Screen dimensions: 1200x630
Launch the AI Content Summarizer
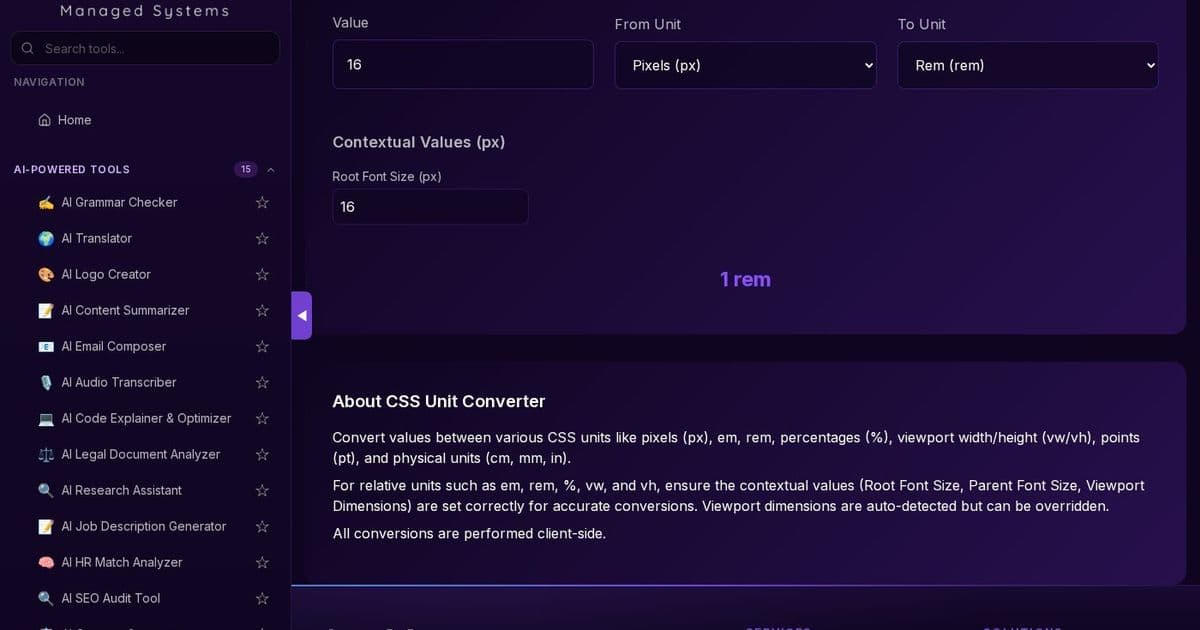point(125,310)
